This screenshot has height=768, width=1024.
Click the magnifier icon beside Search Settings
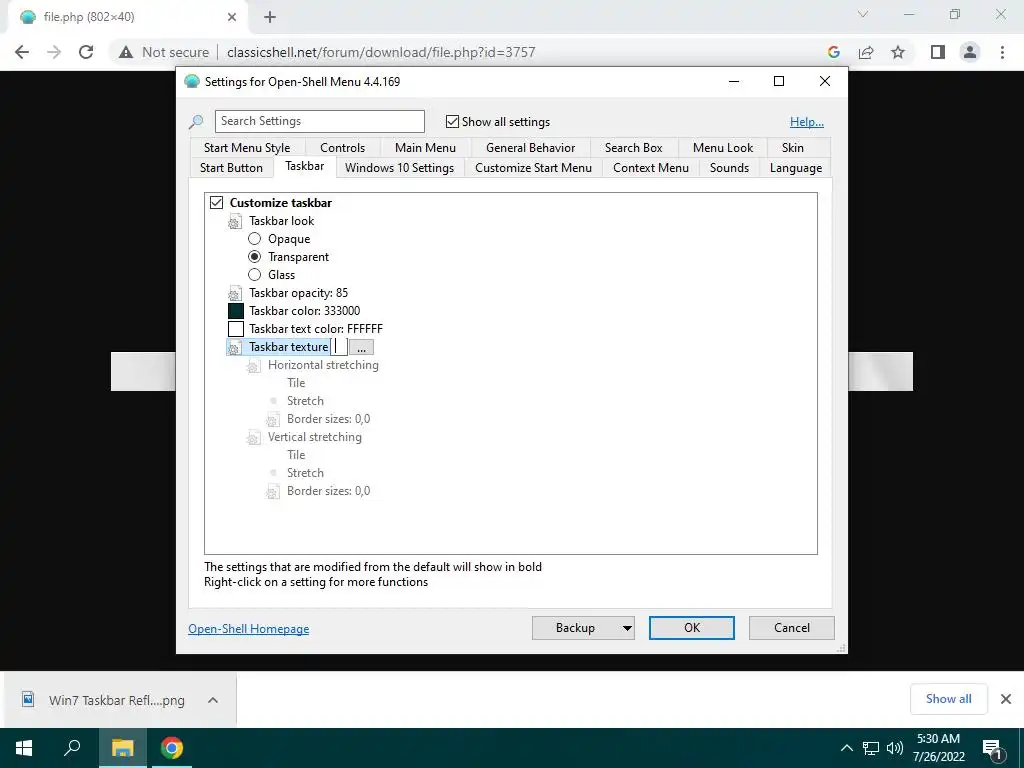[x=196, y=122]
